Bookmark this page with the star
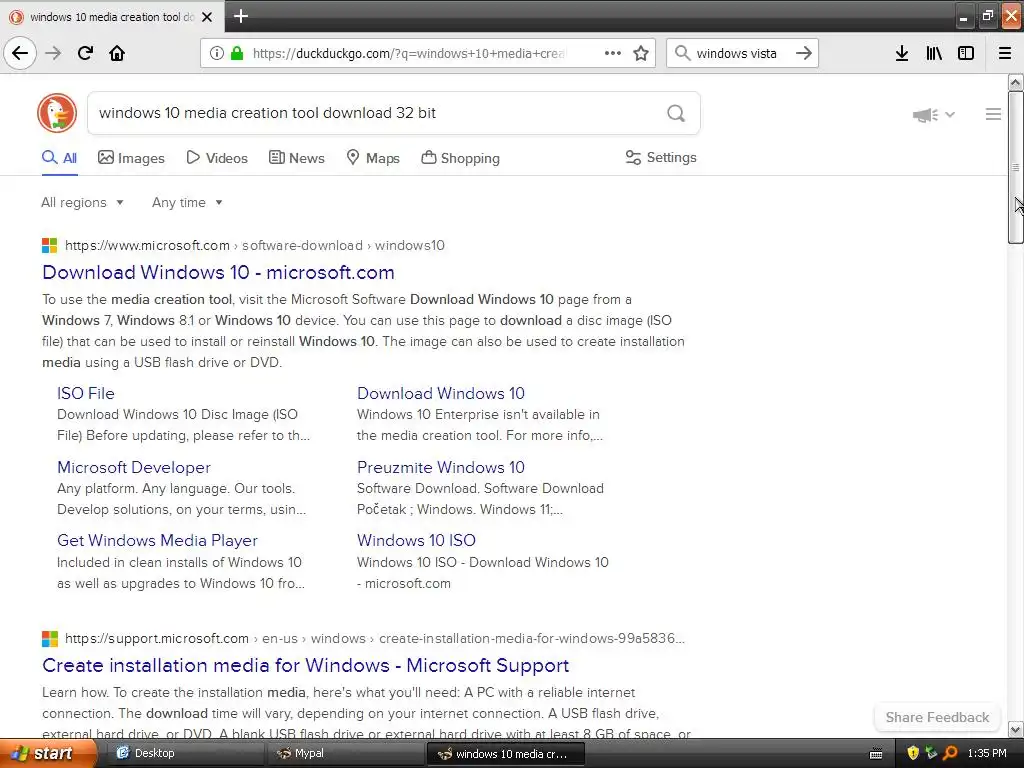Image resolution: width=1024 pixels, height=768 pixels. coord(641,53)
